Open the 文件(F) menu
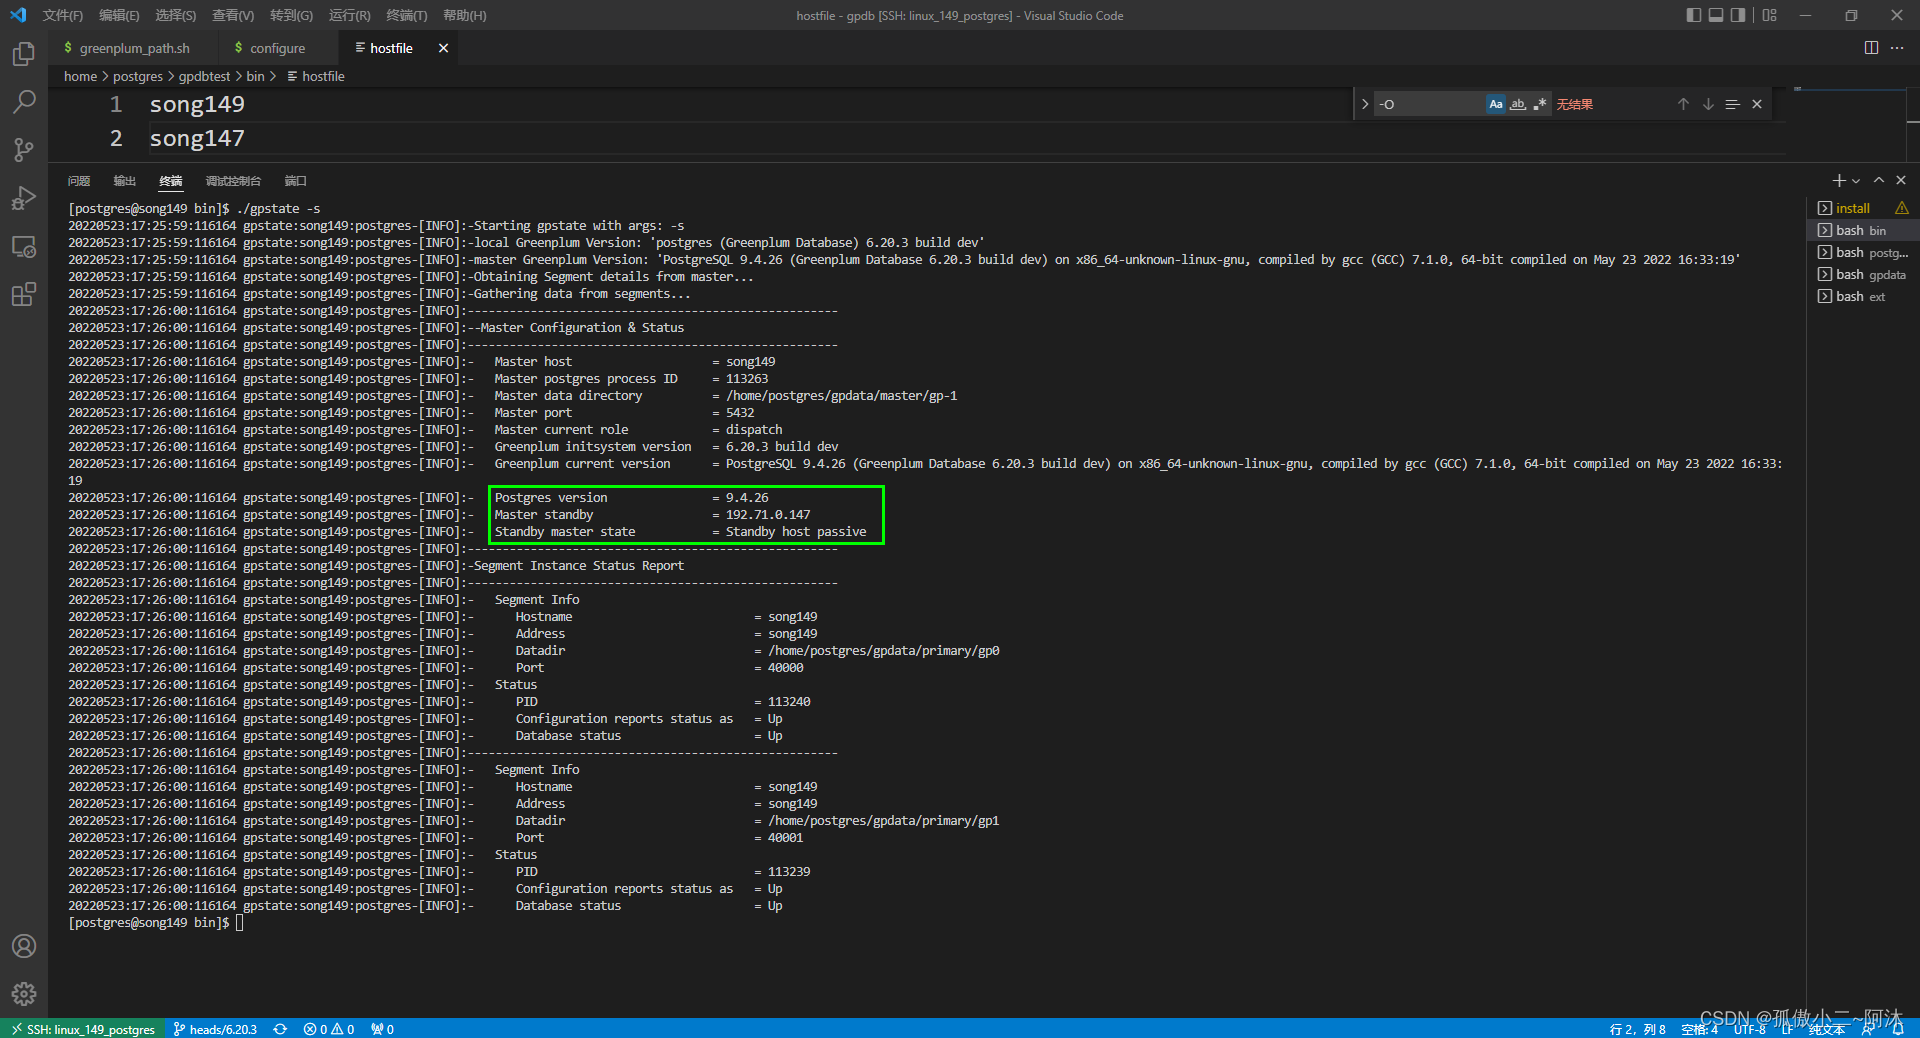This screenshot has height=1038, width=1920. [x=63, y=15]
